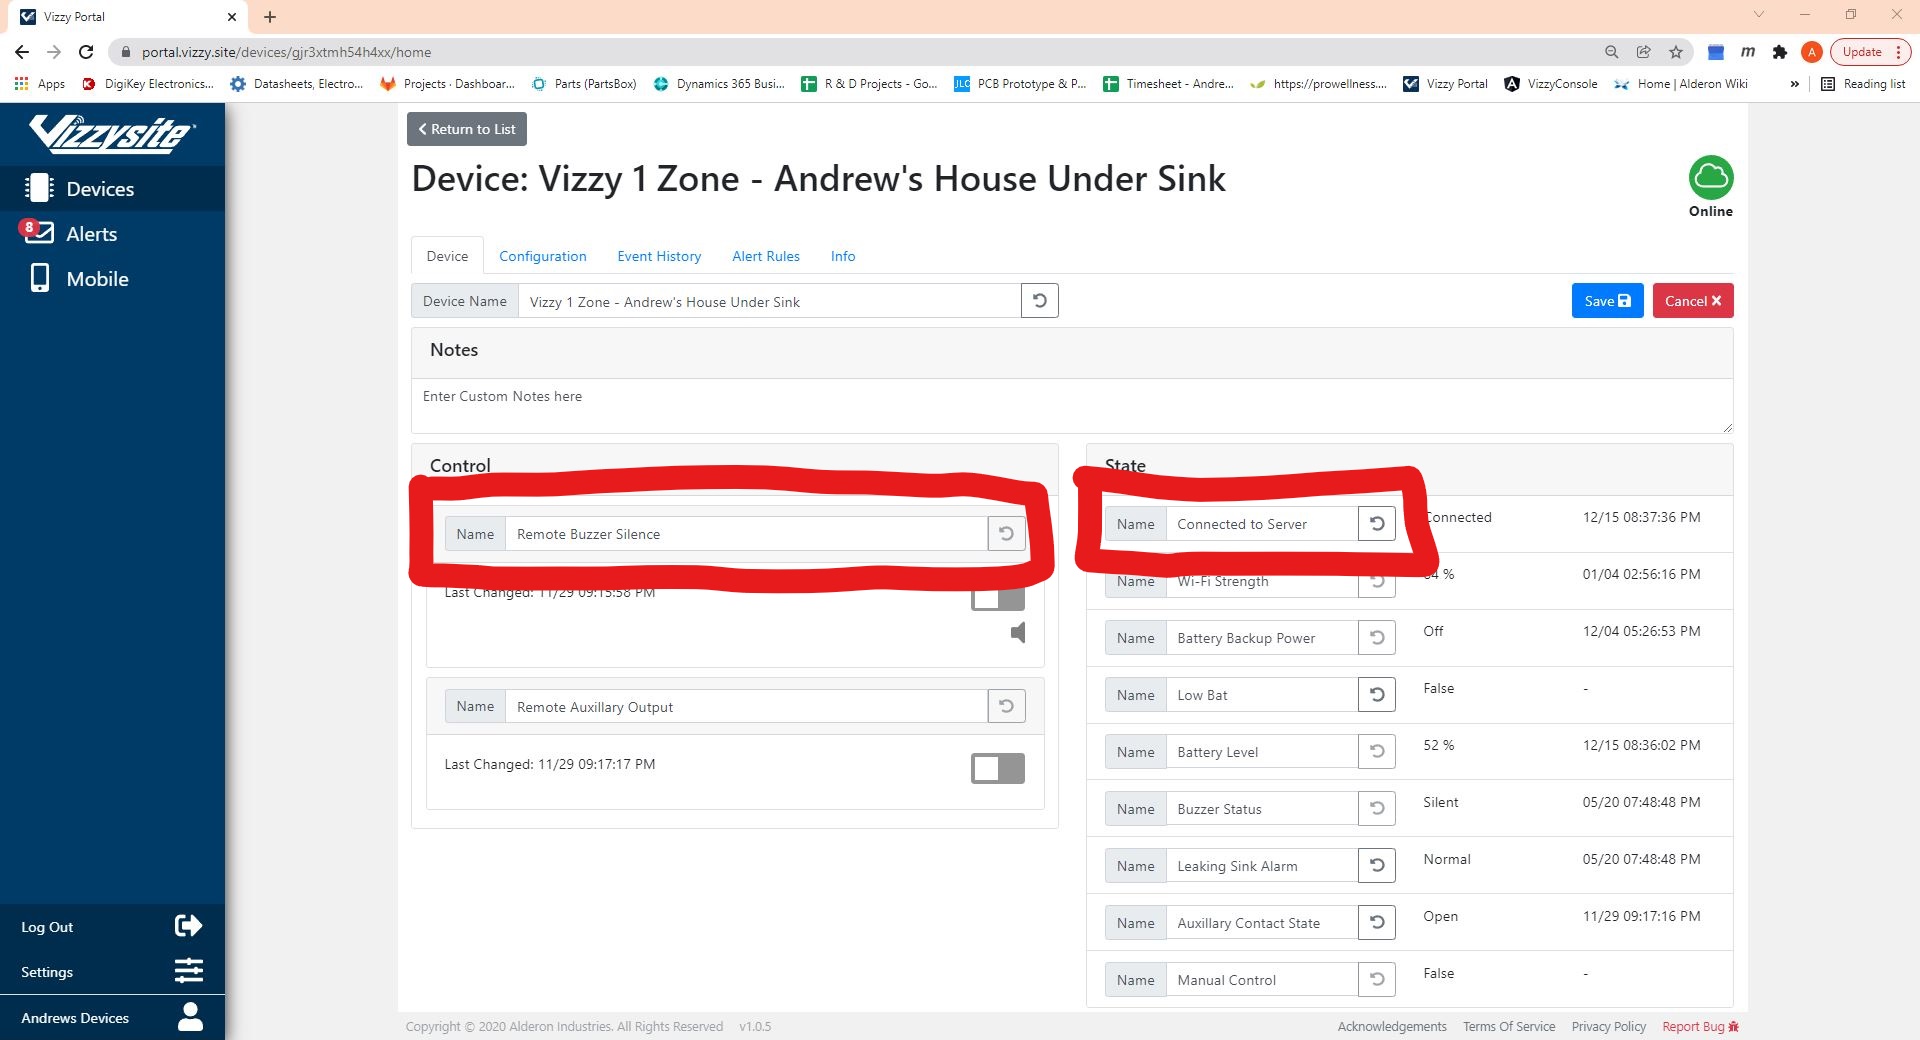Open Alerts with the 8 badge
Viewport: 1920px width, 1040px height.
click(x=112, y=233)
